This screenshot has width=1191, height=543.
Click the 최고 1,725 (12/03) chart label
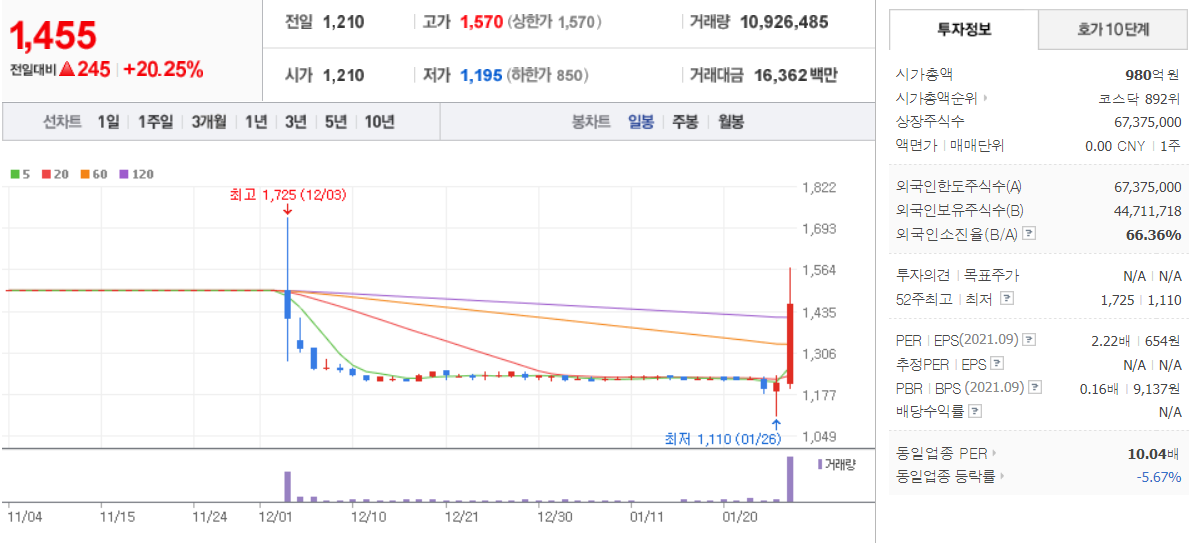(288, 195)
